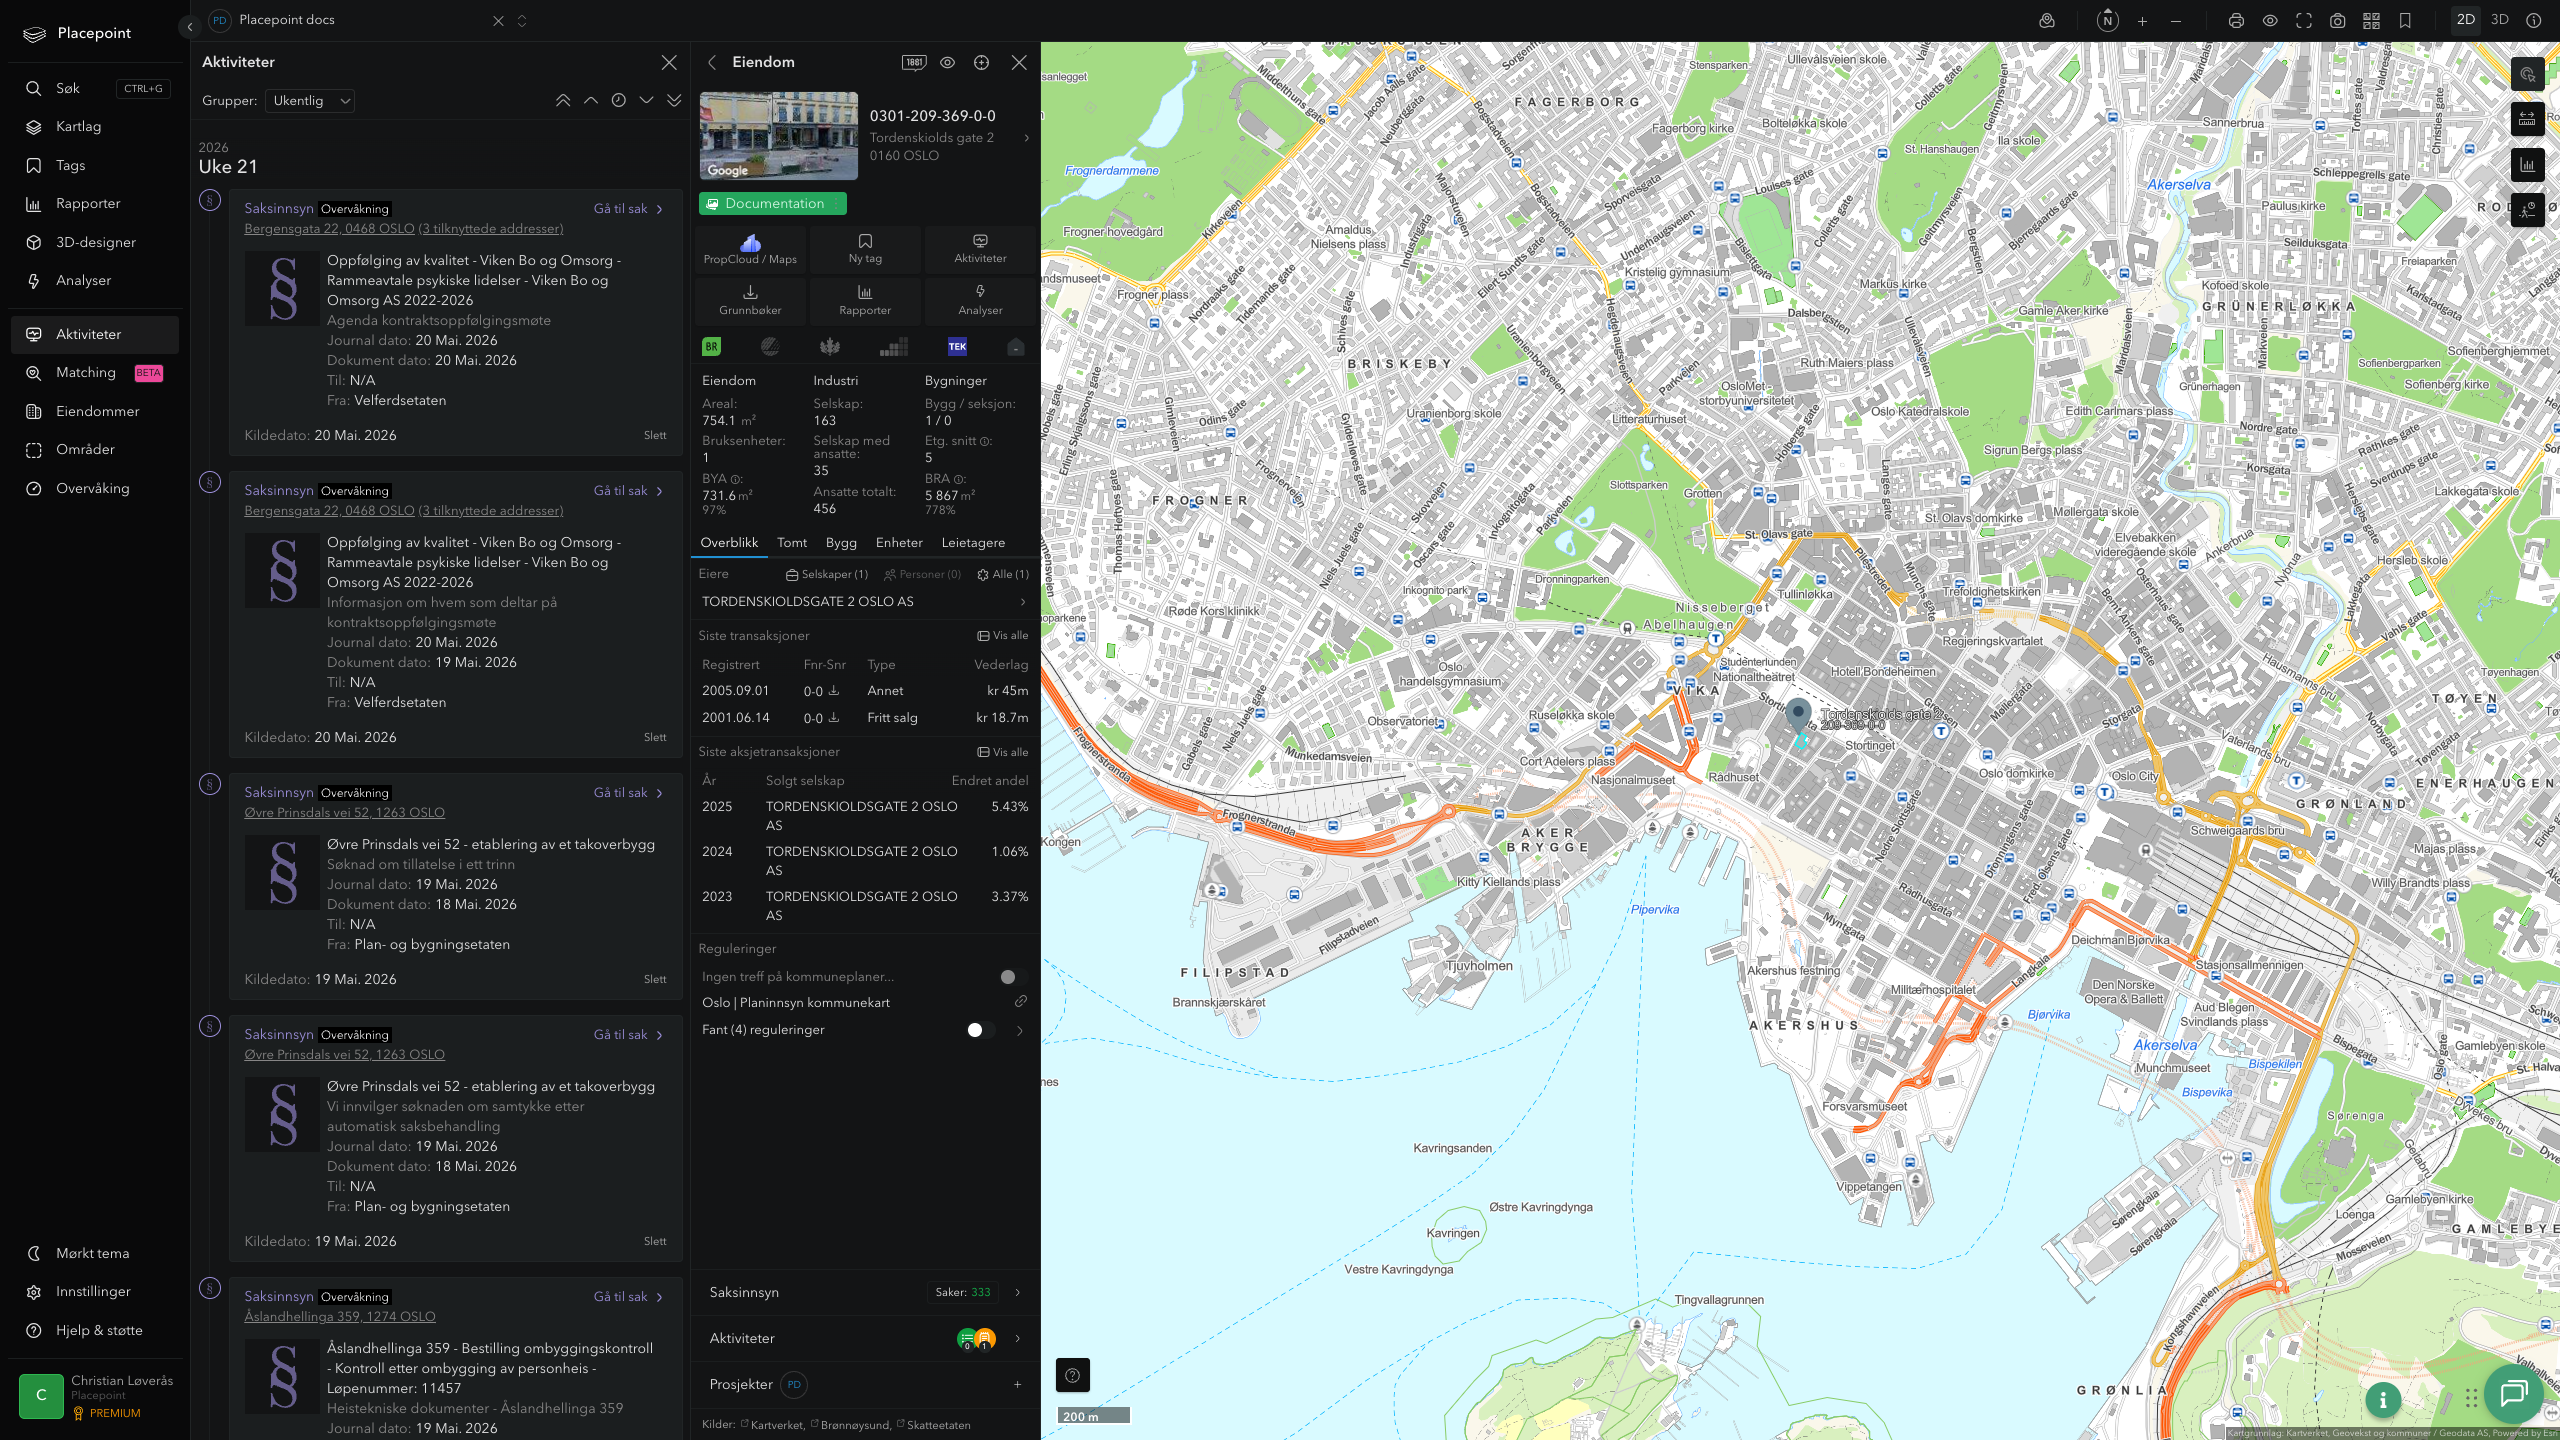This screenshot has height=1440, width=2560.
Task: Open Øvre Prinsdals vei 52 first address link
Action: click(345, 813)
